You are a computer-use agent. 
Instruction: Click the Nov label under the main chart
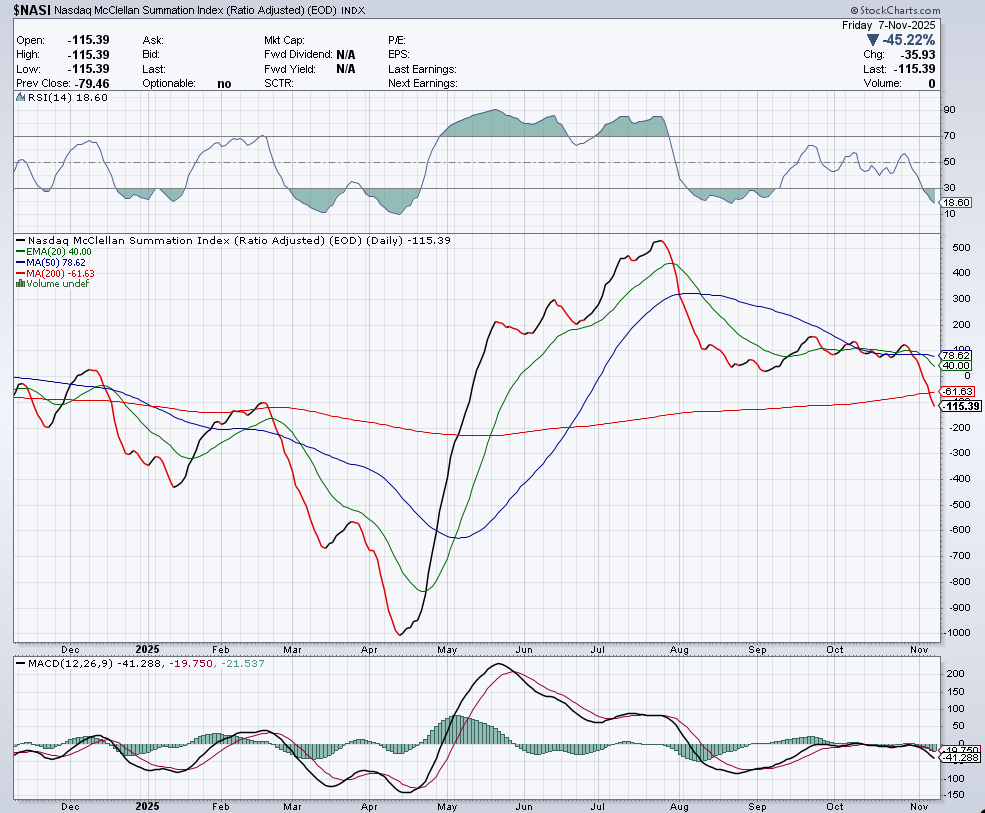point(919,650)
